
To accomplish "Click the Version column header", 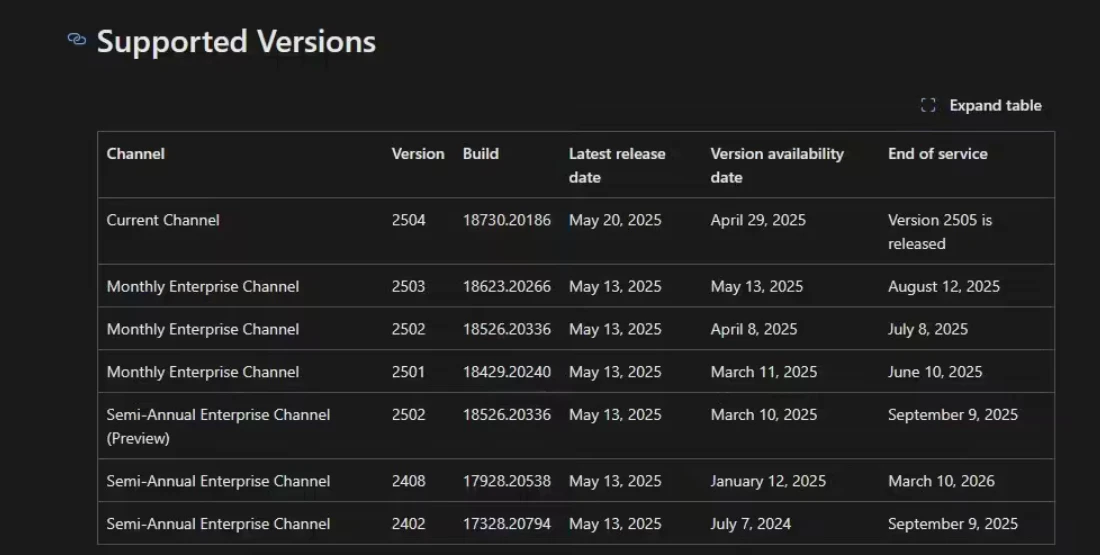I will pos(417,154).
